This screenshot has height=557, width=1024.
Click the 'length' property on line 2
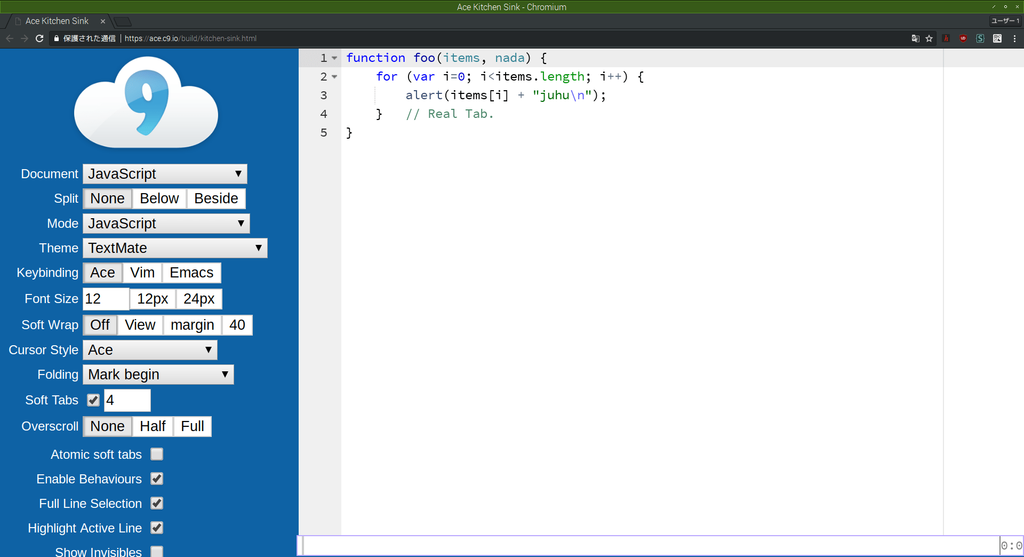point(562,76)
